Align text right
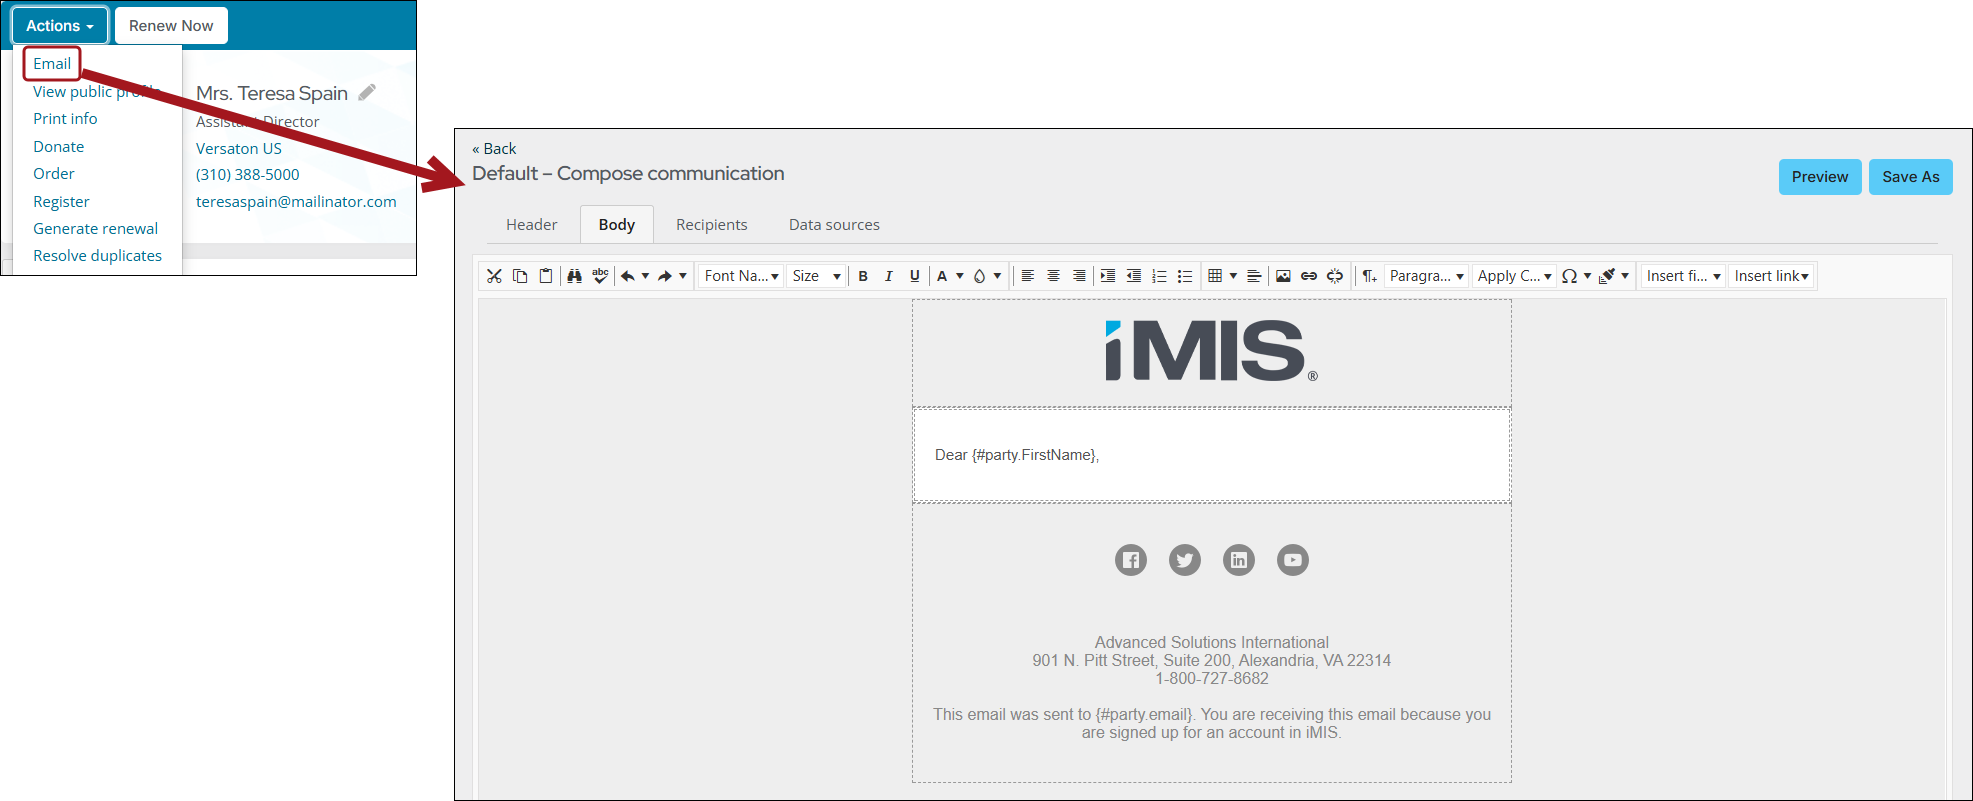The image size is (1973, 801). [1079, 276]
